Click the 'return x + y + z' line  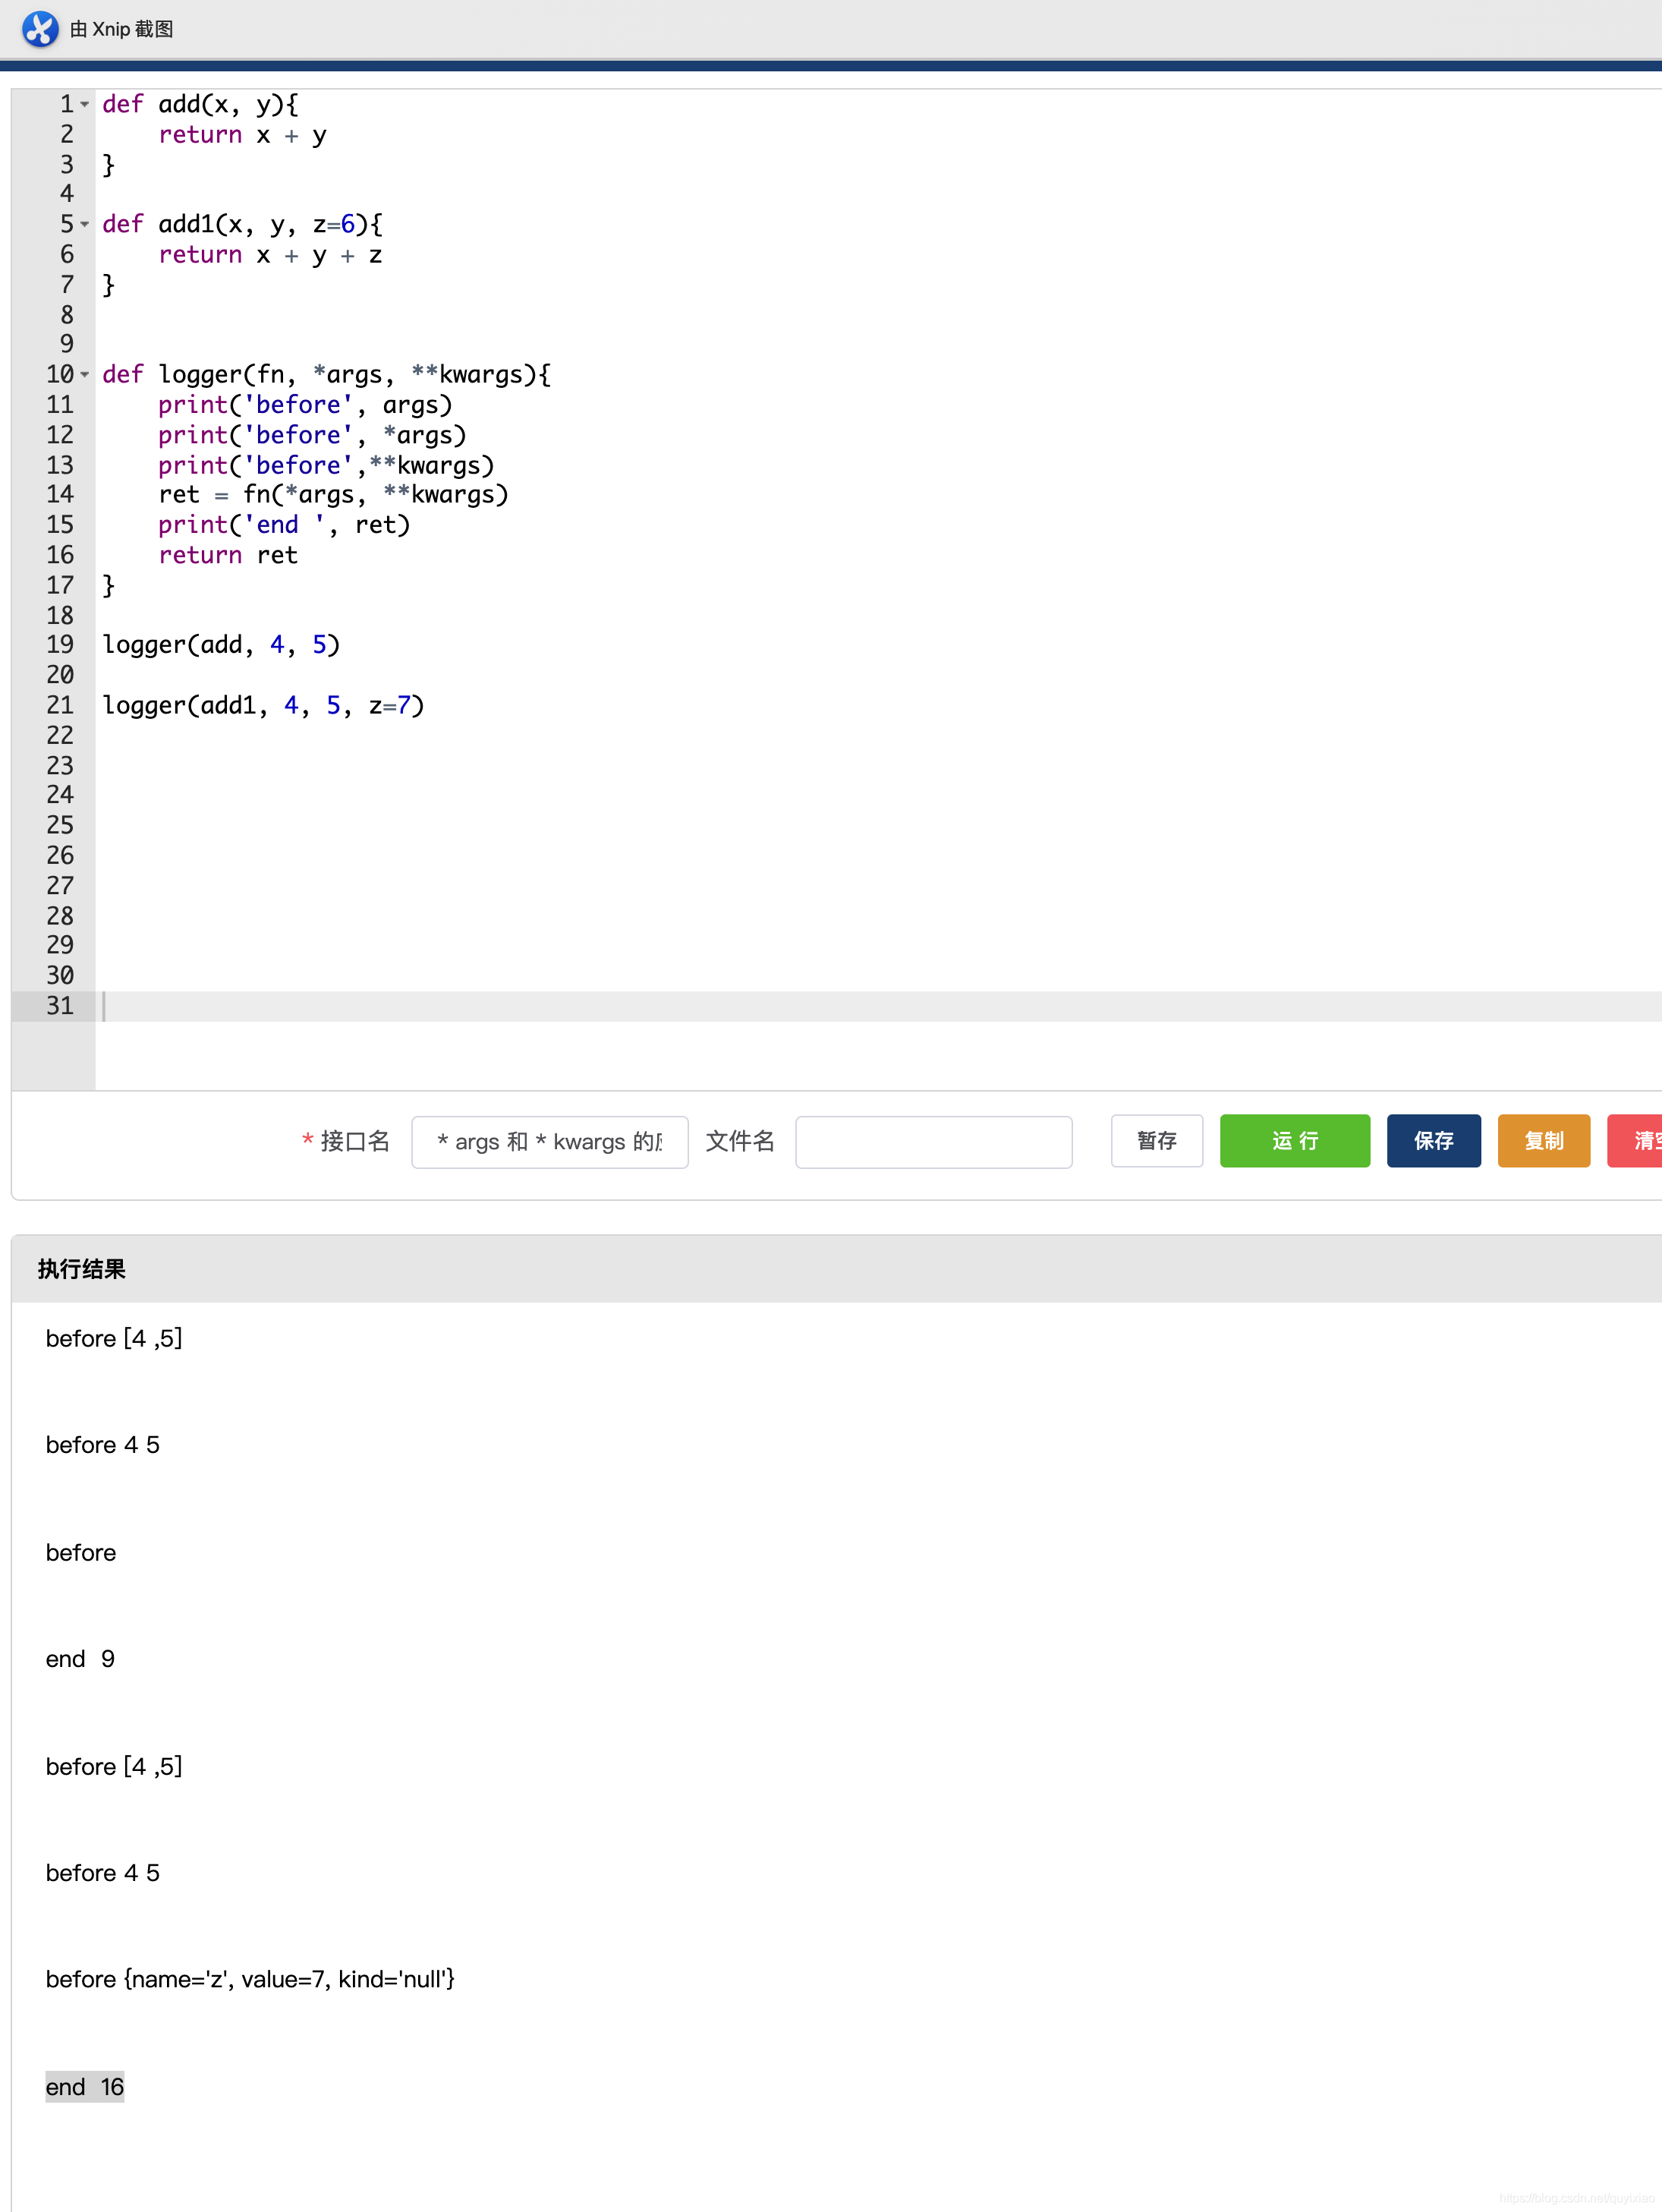[x=270, y=255]
